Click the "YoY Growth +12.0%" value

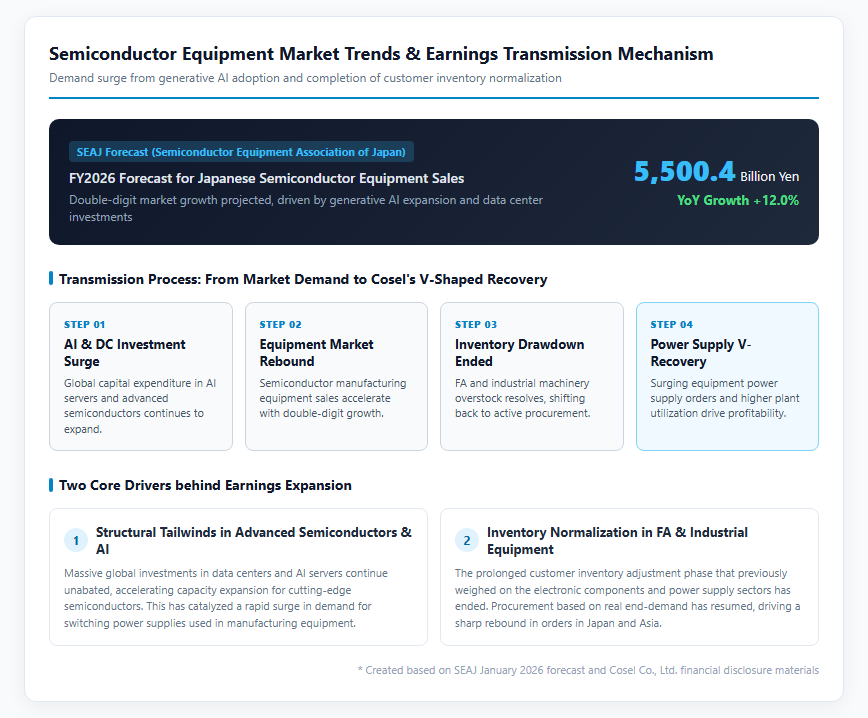coord(738,200)
